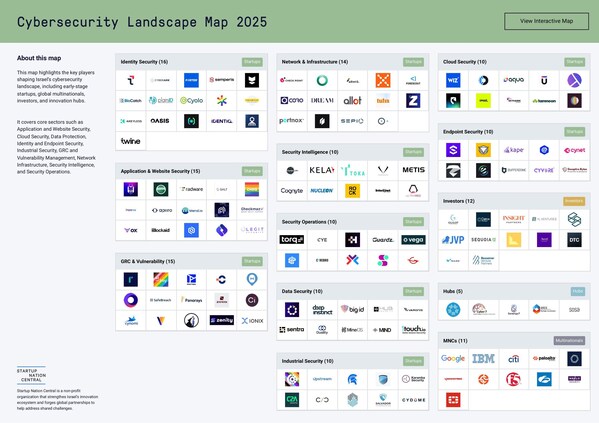Screen dimensions: 599x423
Task: Open the Wiz logo in Cloud Security
Action: (453, 80)
